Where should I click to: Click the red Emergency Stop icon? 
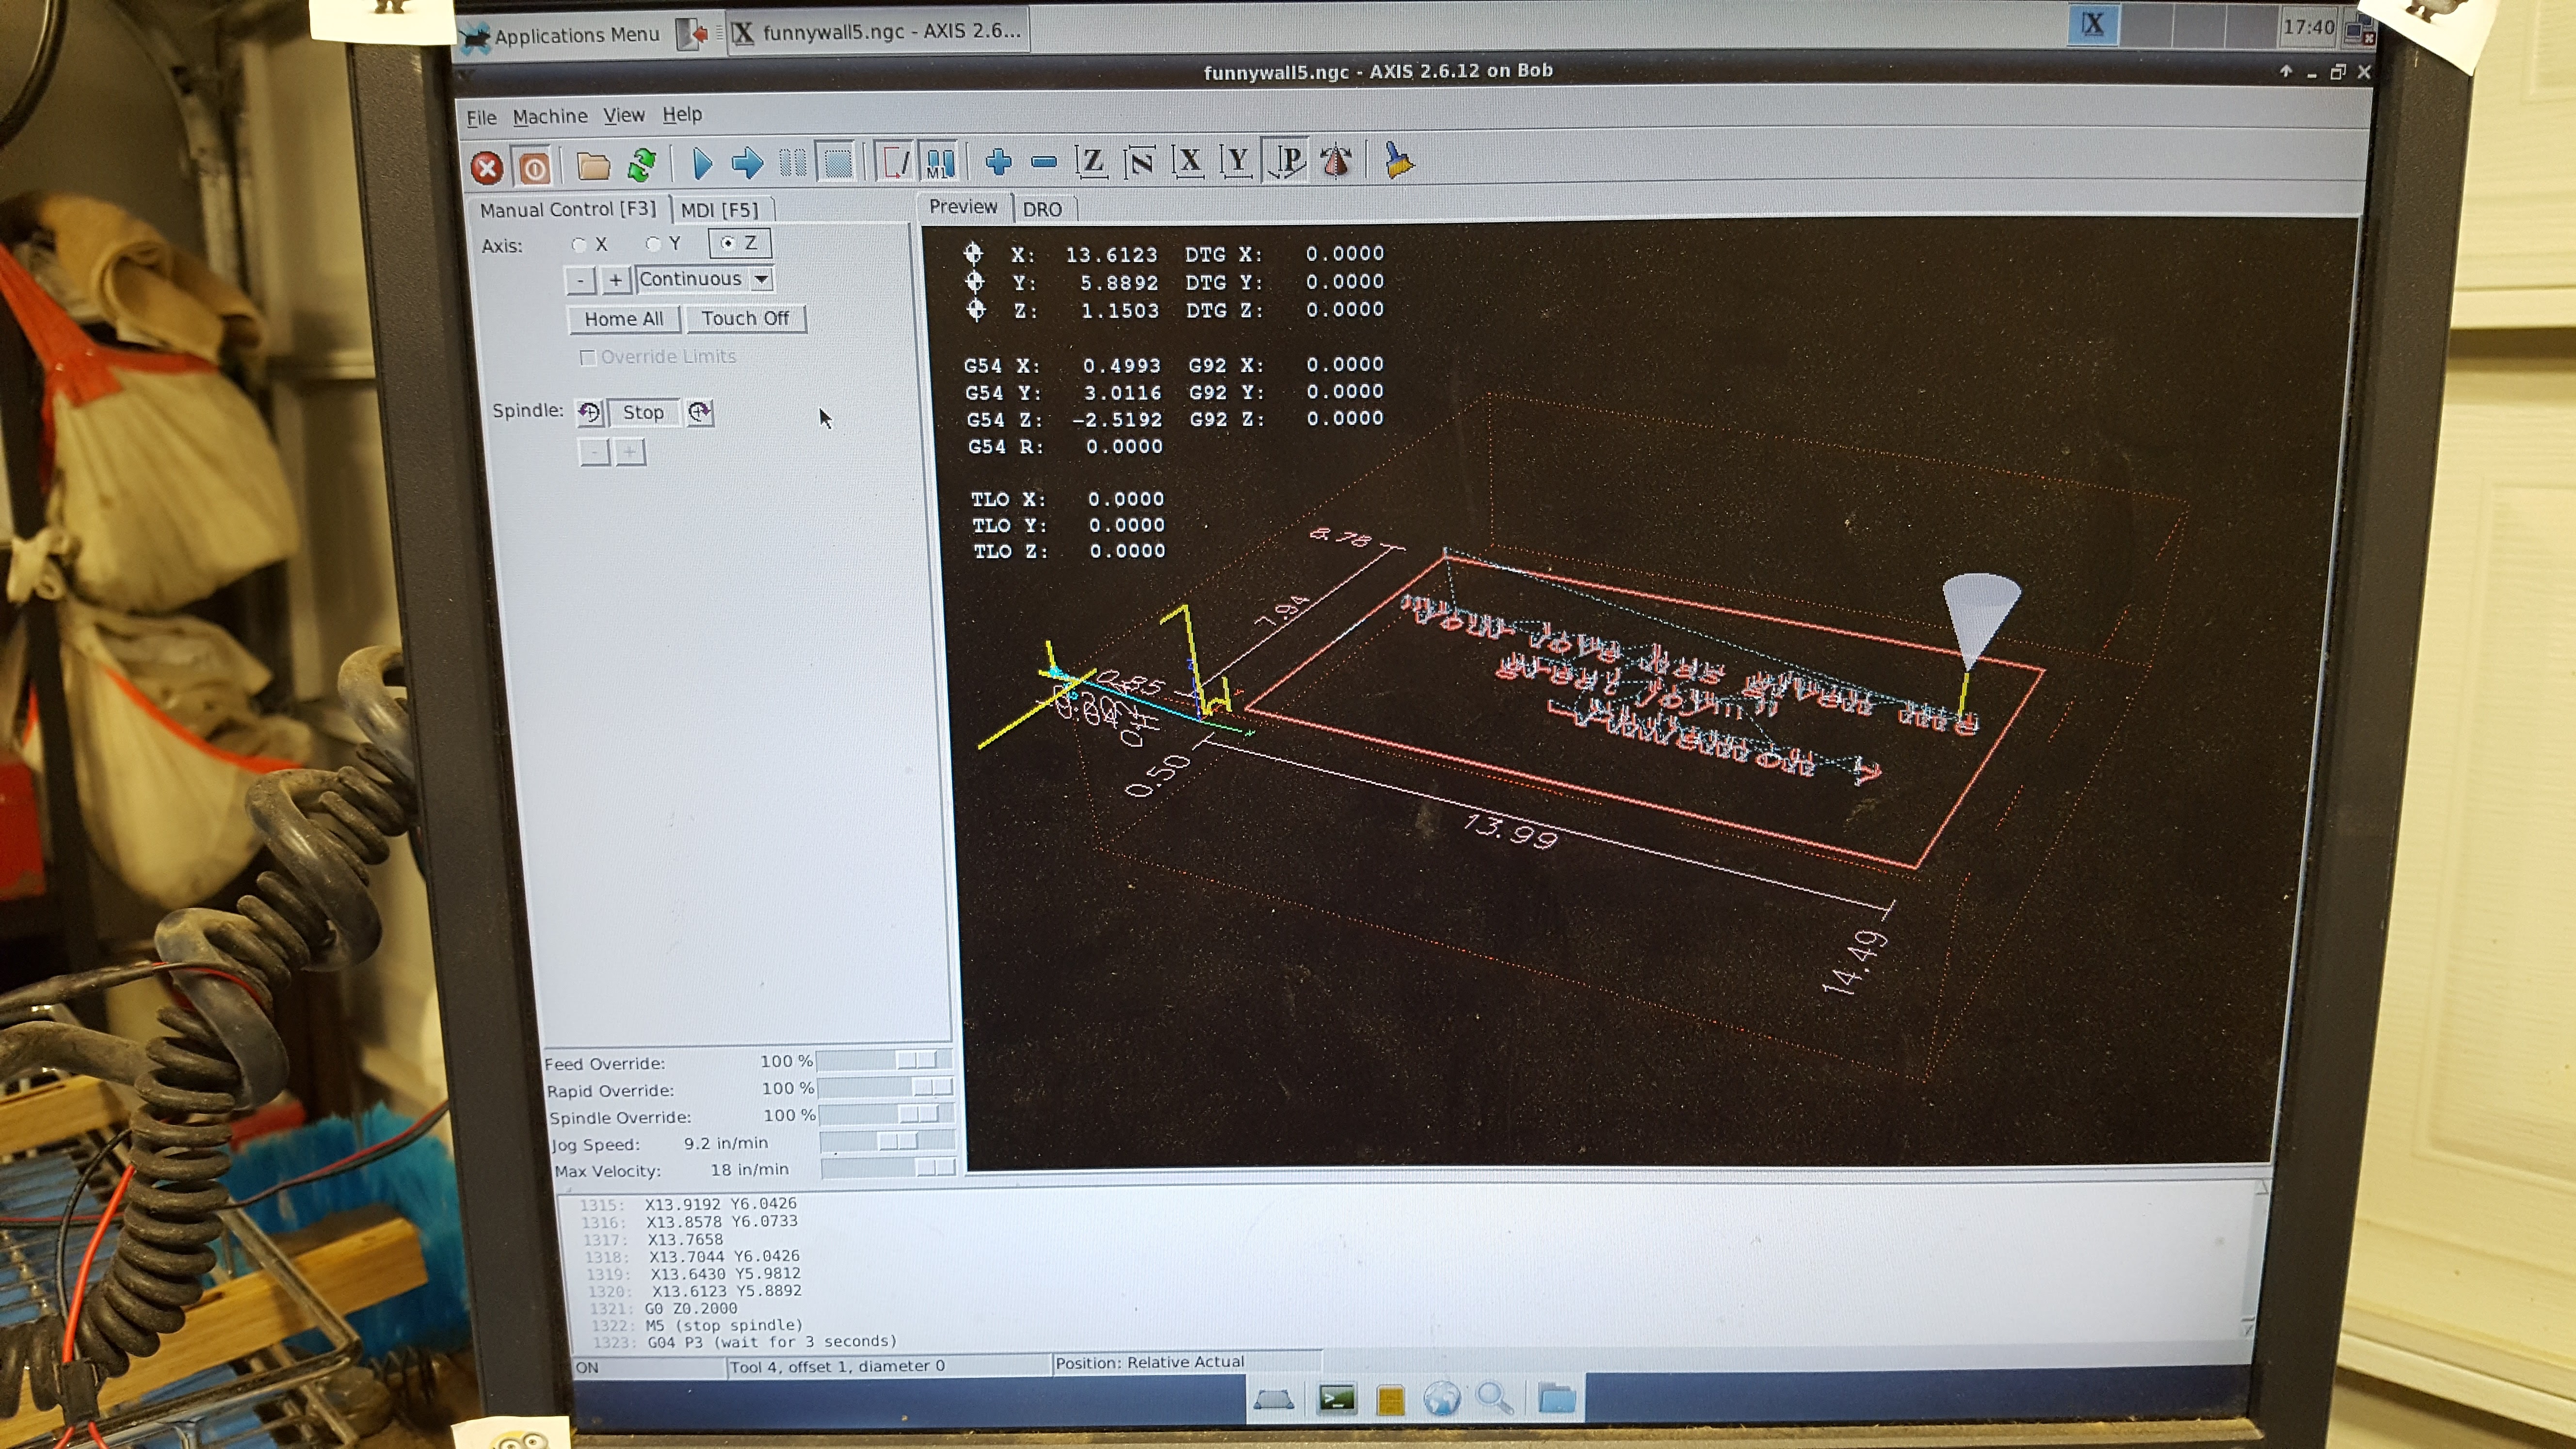487,168
